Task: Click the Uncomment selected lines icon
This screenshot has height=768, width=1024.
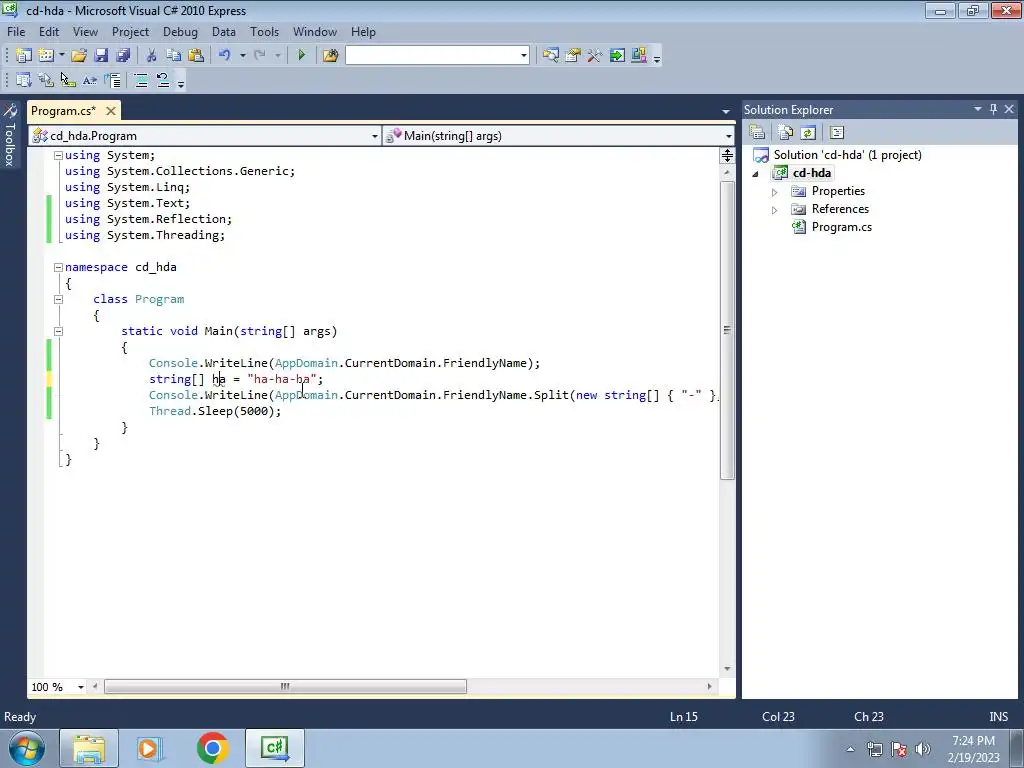Action: [163, 80]
